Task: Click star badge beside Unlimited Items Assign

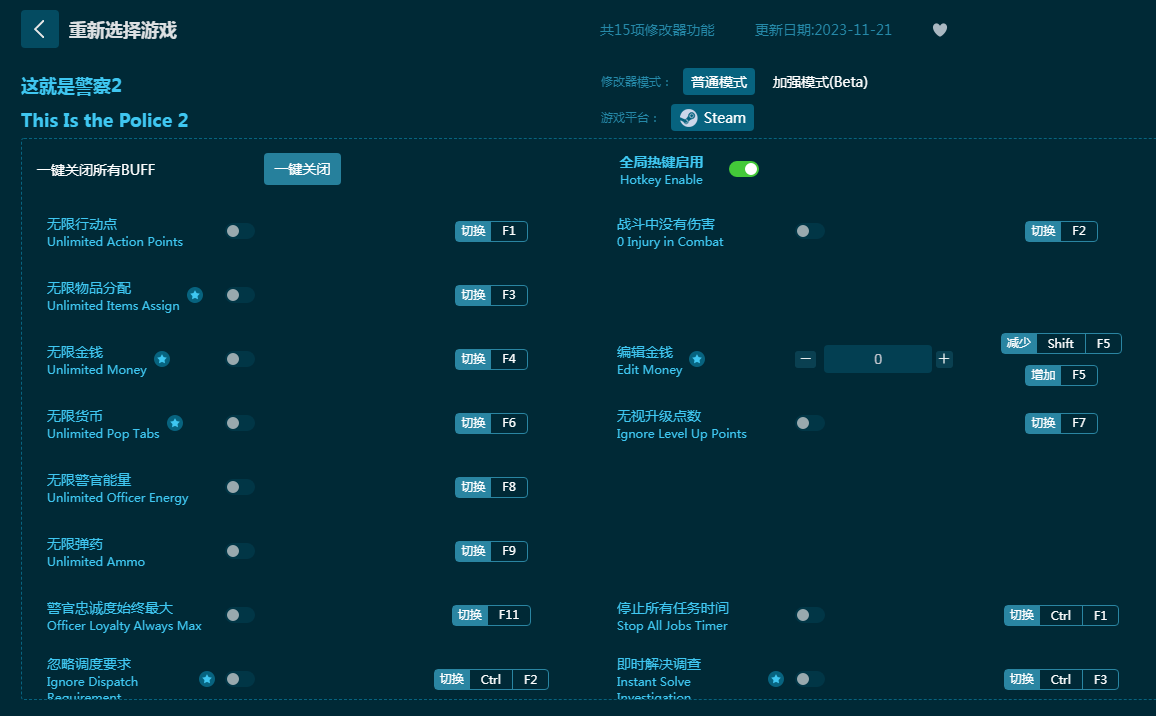Action: click(x=195, y=295)
